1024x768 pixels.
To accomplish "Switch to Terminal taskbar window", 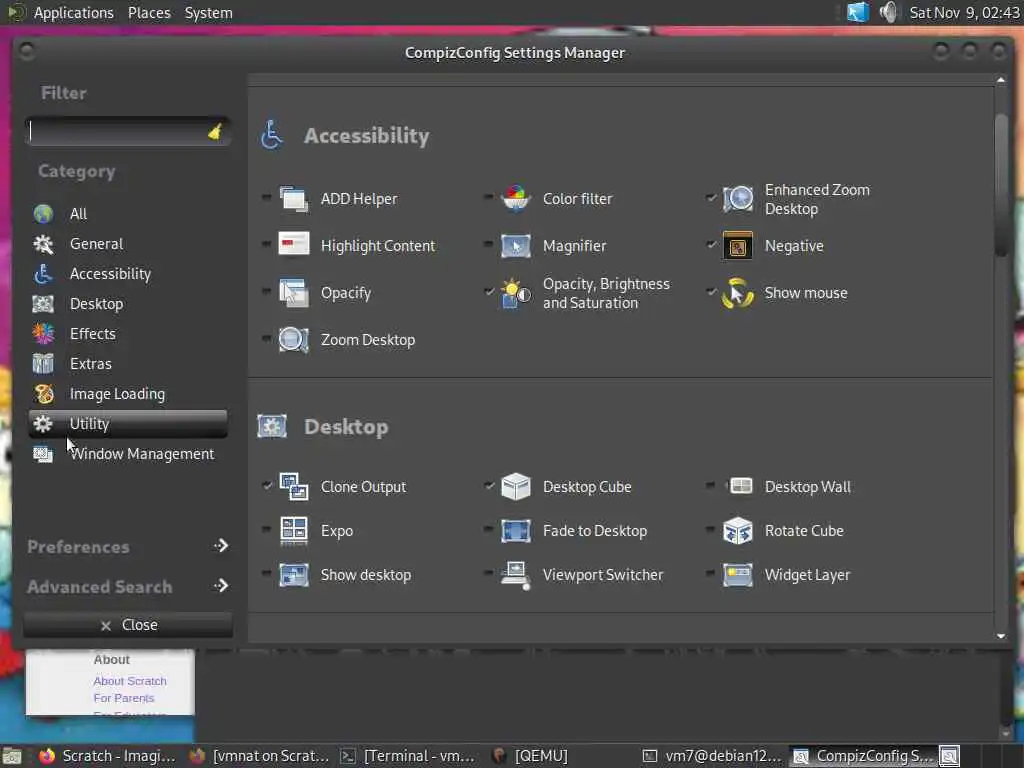I will click(x=408, y=756).
